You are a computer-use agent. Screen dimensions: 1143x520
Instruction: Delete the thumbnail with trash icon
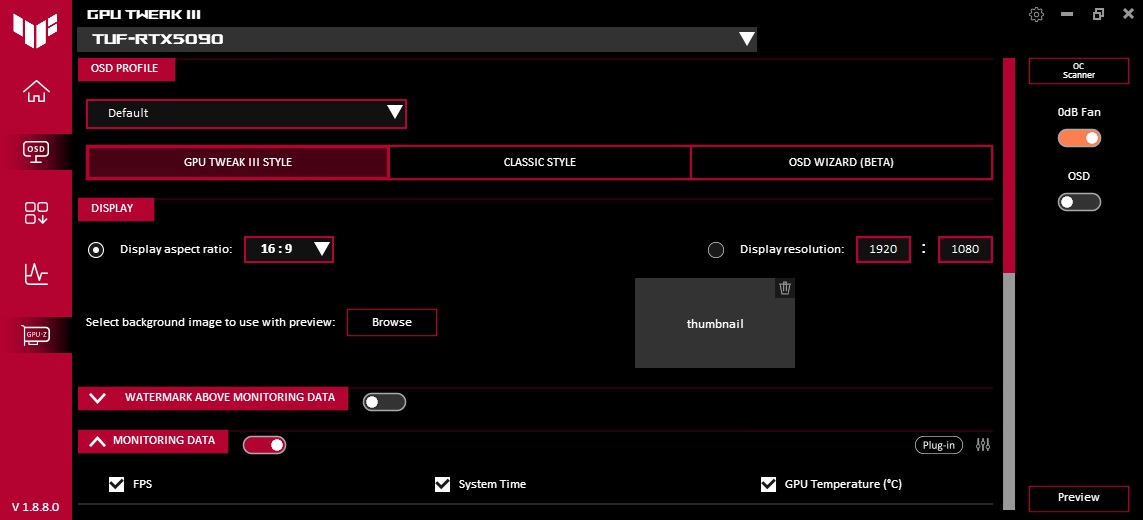coord(784,288)
